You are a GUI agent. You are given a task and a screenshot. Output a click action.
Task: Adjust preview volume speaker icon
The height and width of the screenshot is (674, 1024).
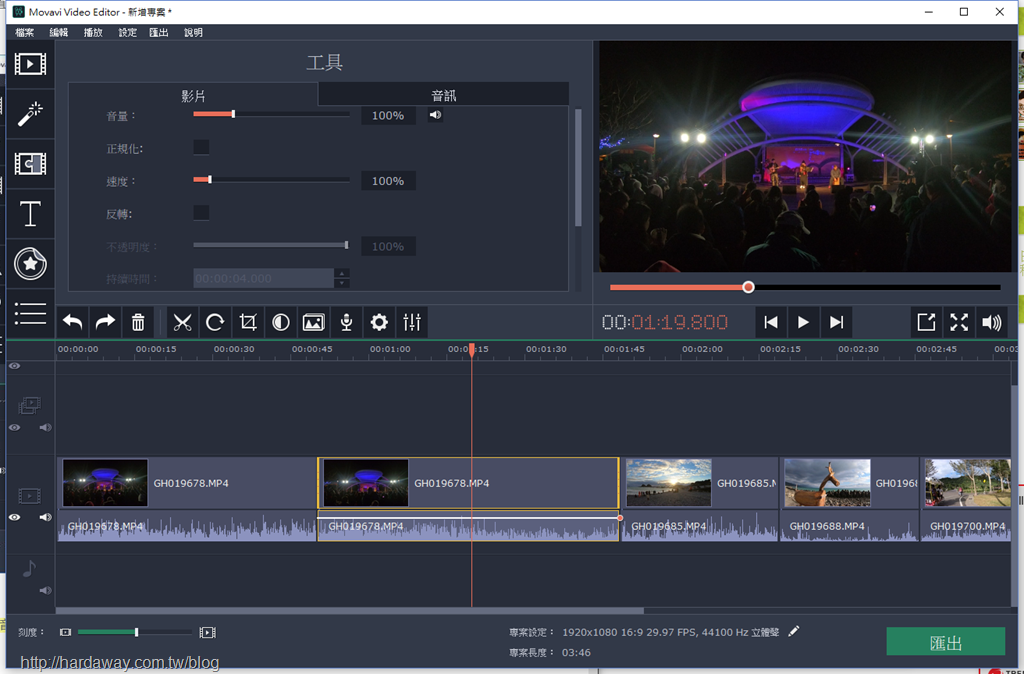pyautogui.click(x=991, y=322)
